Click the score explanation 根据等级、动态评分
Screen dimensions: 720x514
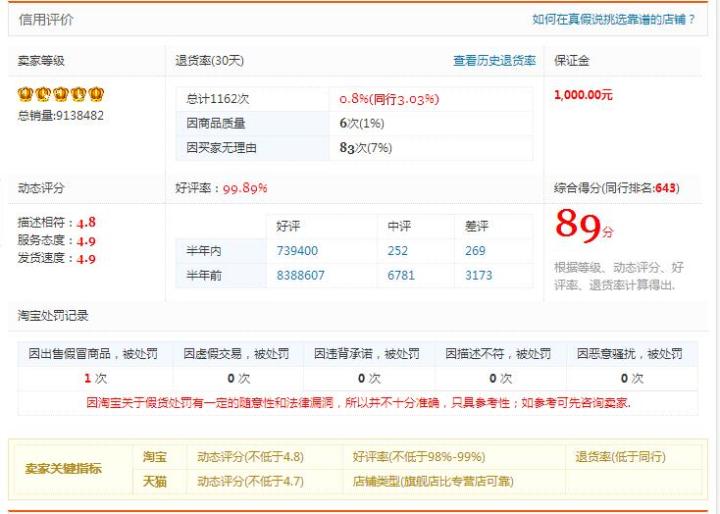coord(619,276)
